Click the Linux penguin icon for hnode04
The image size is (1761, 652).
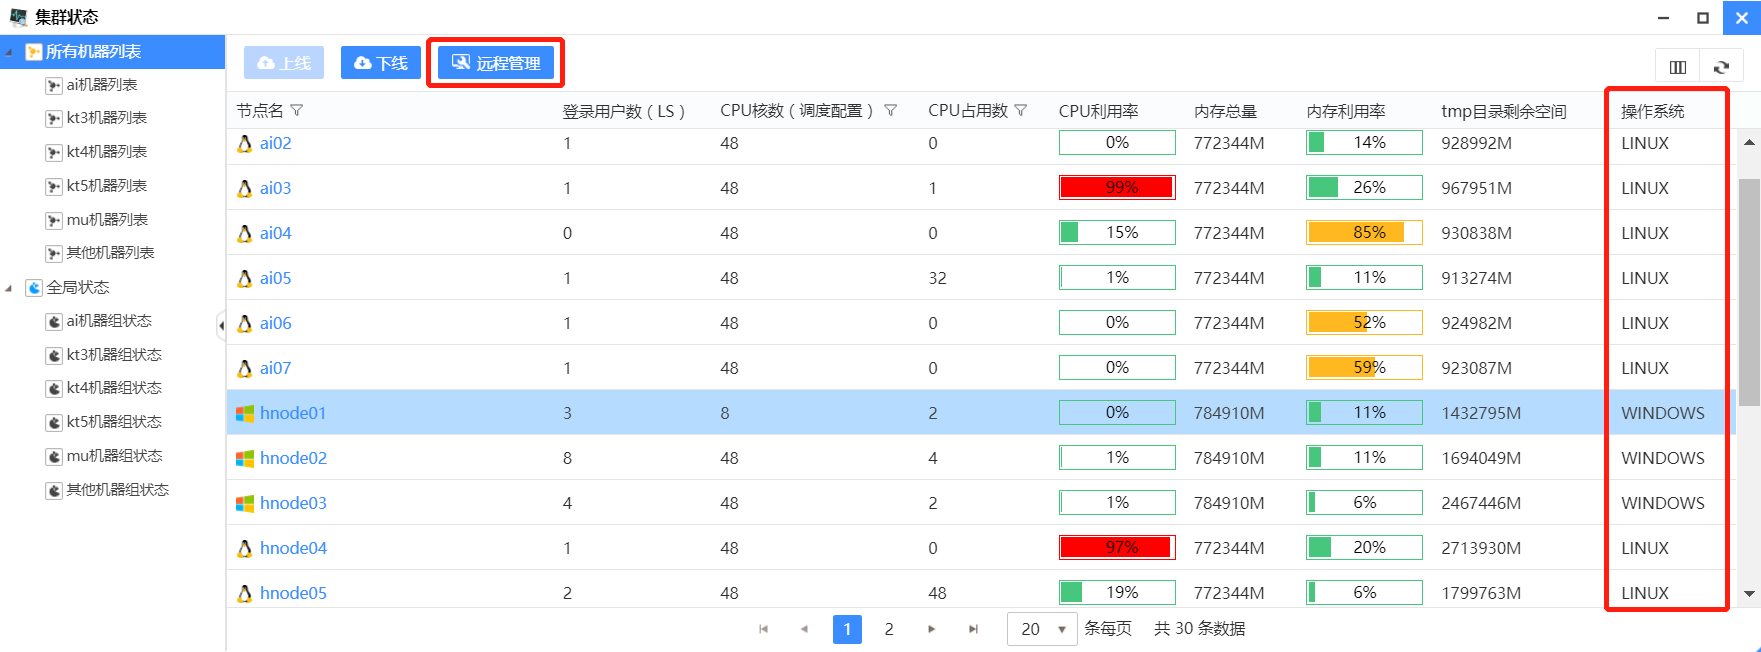[244, 548]
